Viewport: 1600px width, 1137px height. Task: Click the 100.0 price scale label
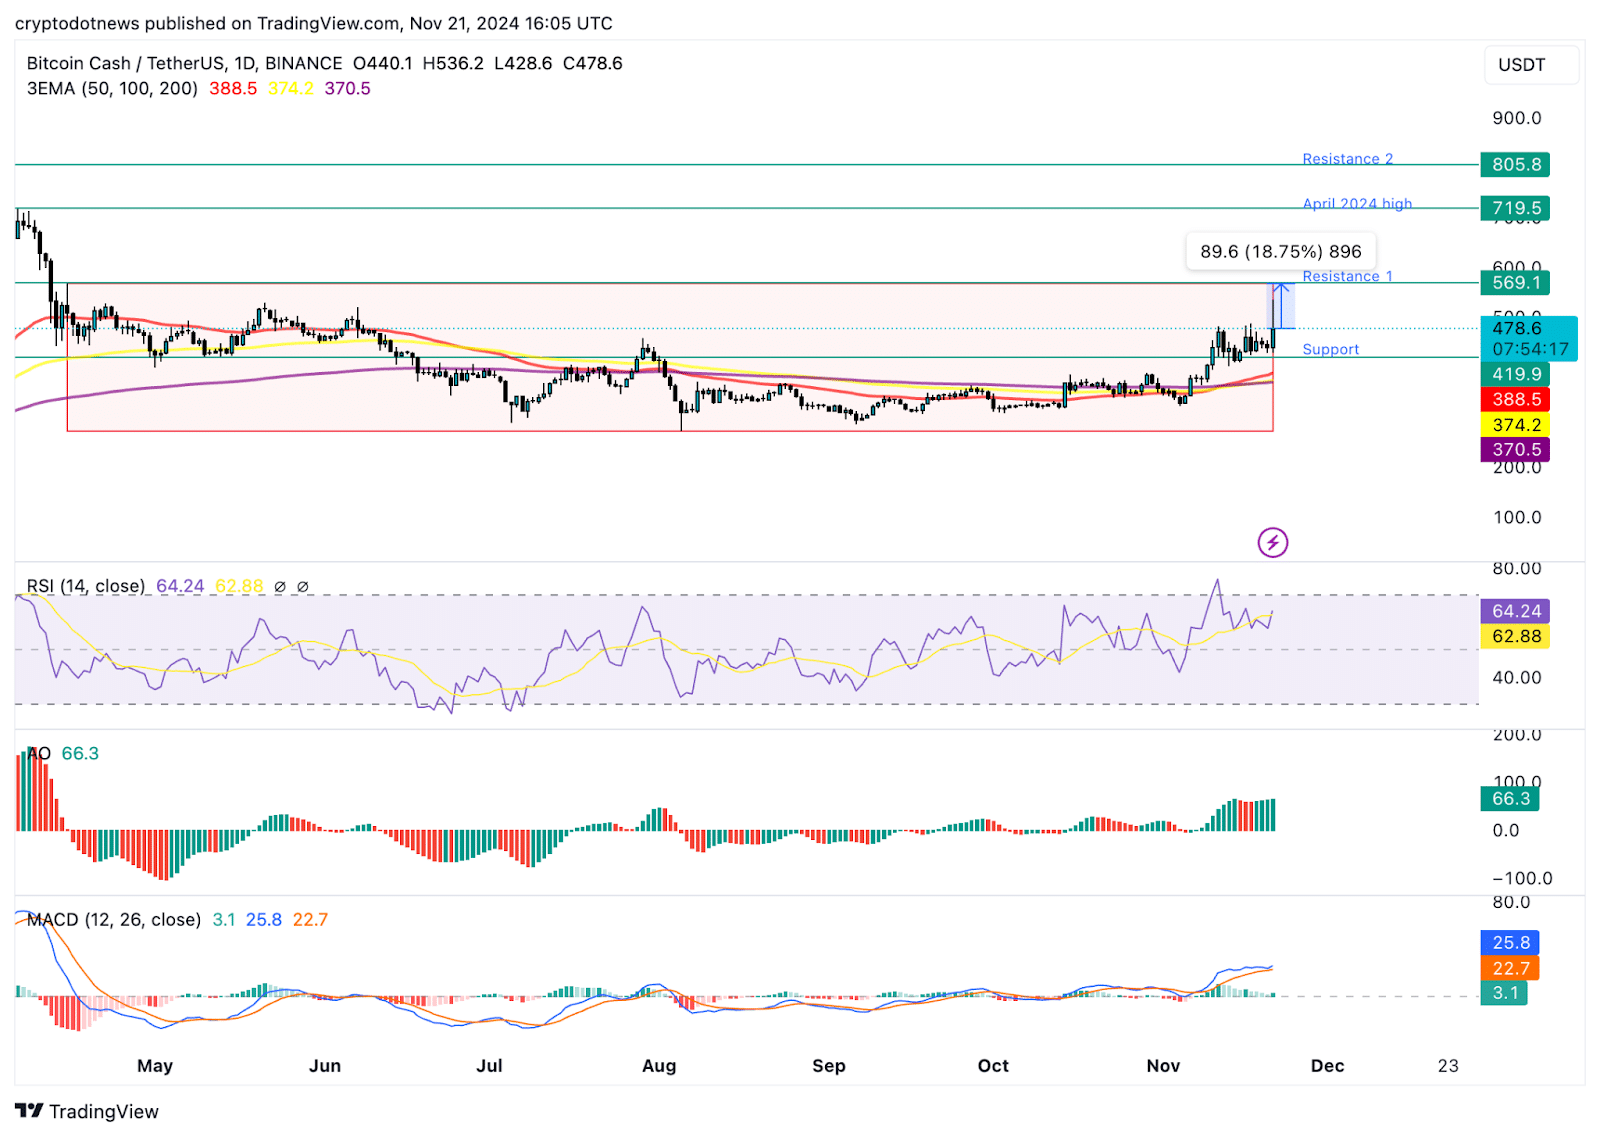1517,517
